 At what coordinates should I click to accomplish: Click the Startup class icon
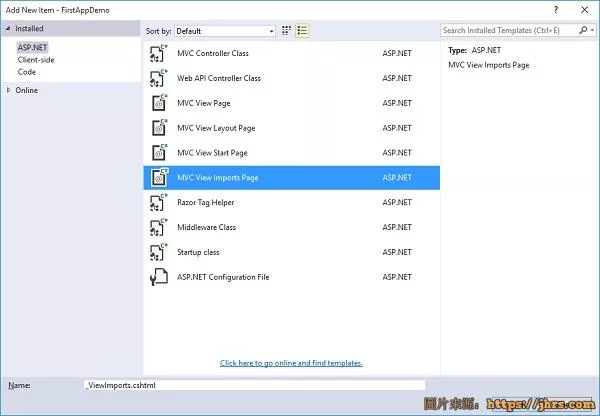click(x=159, y=252)
